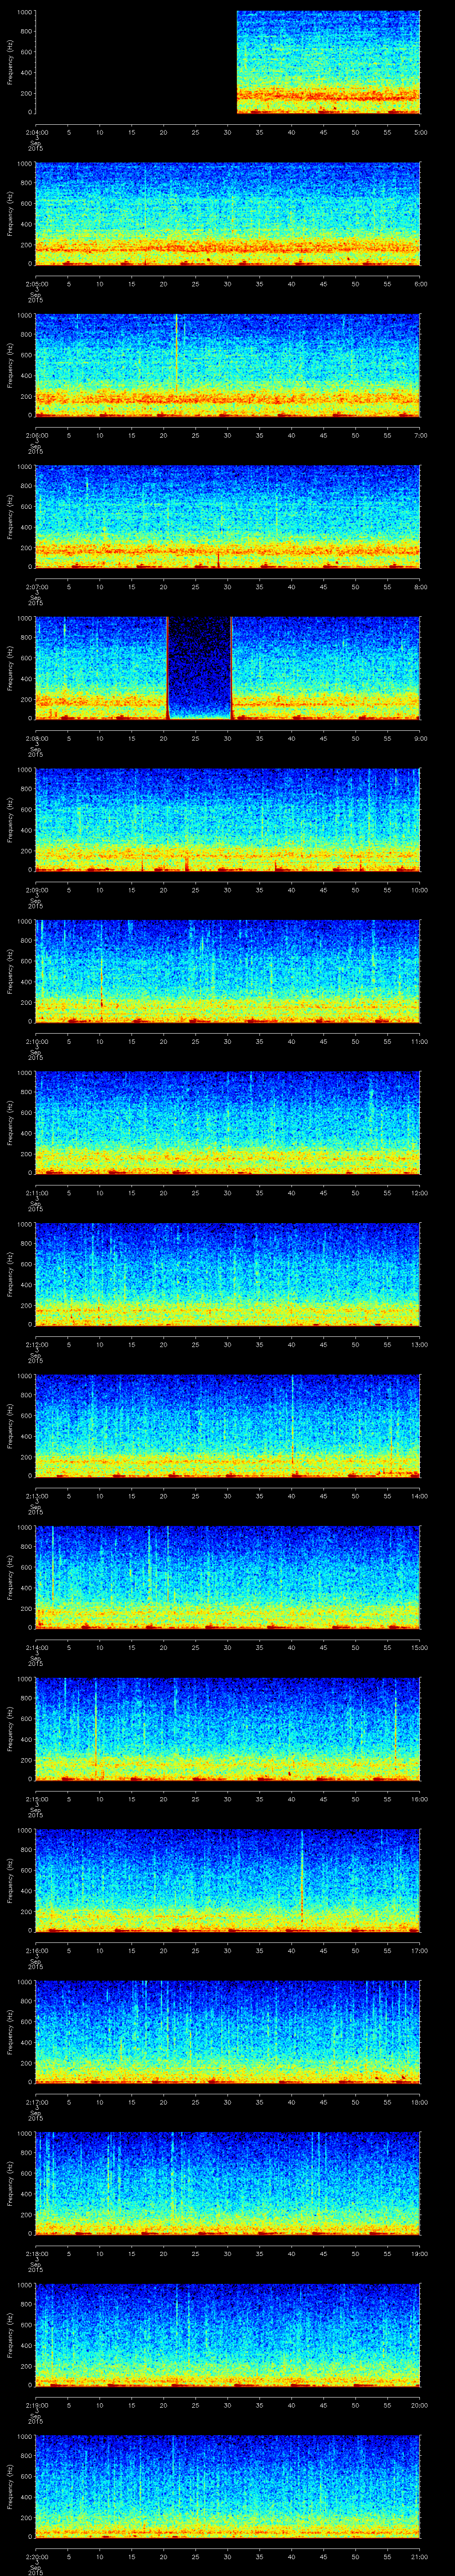The image size is (455, 2576).
Task: Select the spectrogram panel beginning at 2:10:00
Action: [228, 971]
